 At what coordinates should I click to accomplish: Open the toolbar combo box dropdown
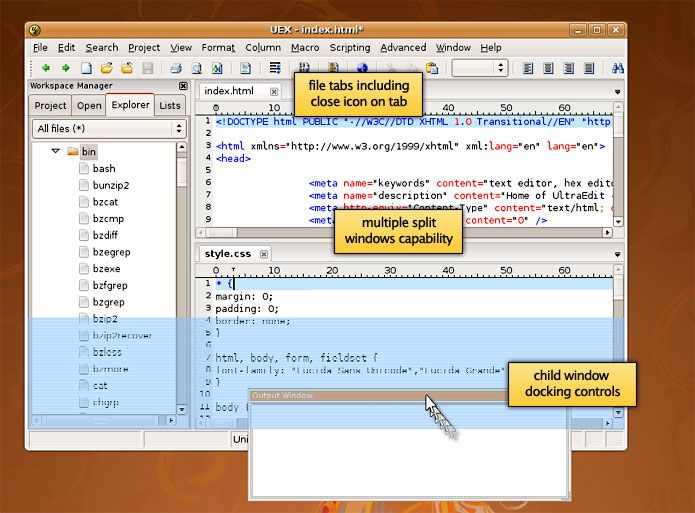500,68
